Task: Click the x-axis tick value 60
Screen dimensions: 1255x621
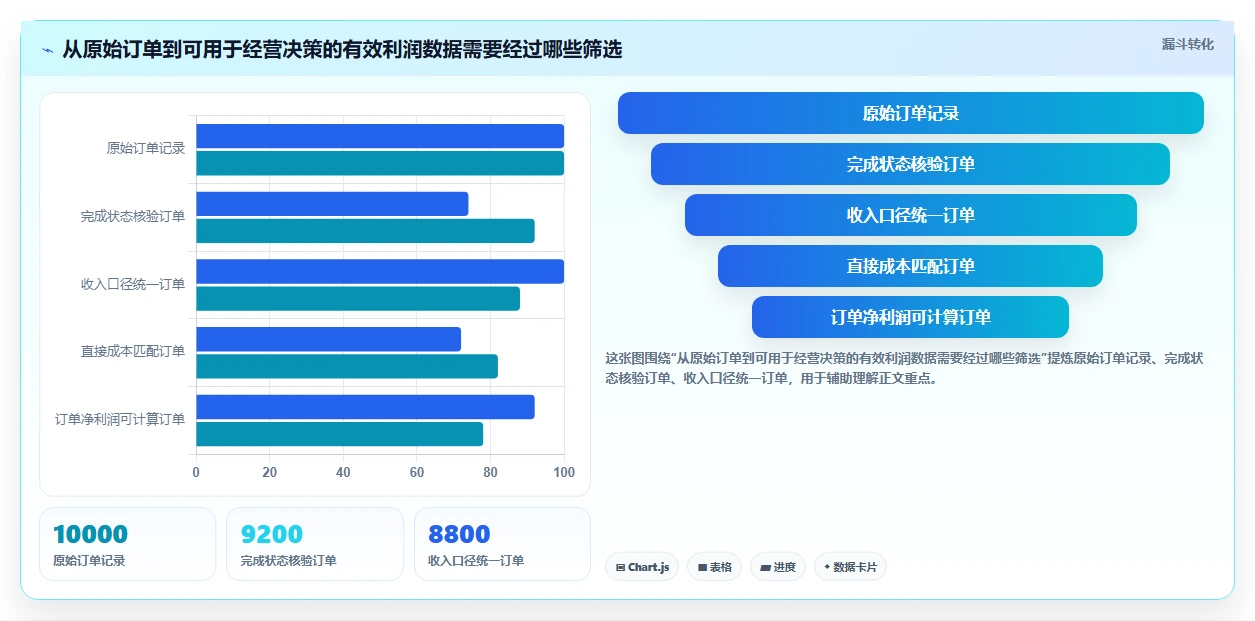Action: (417, 472)
